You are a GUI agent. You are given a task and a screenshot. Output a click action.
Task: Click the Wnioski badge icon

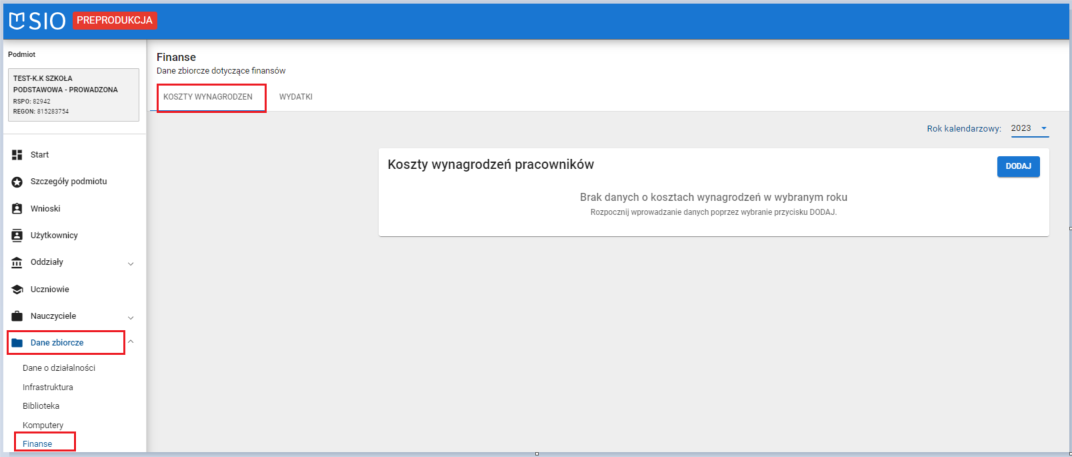pos(18,209)
